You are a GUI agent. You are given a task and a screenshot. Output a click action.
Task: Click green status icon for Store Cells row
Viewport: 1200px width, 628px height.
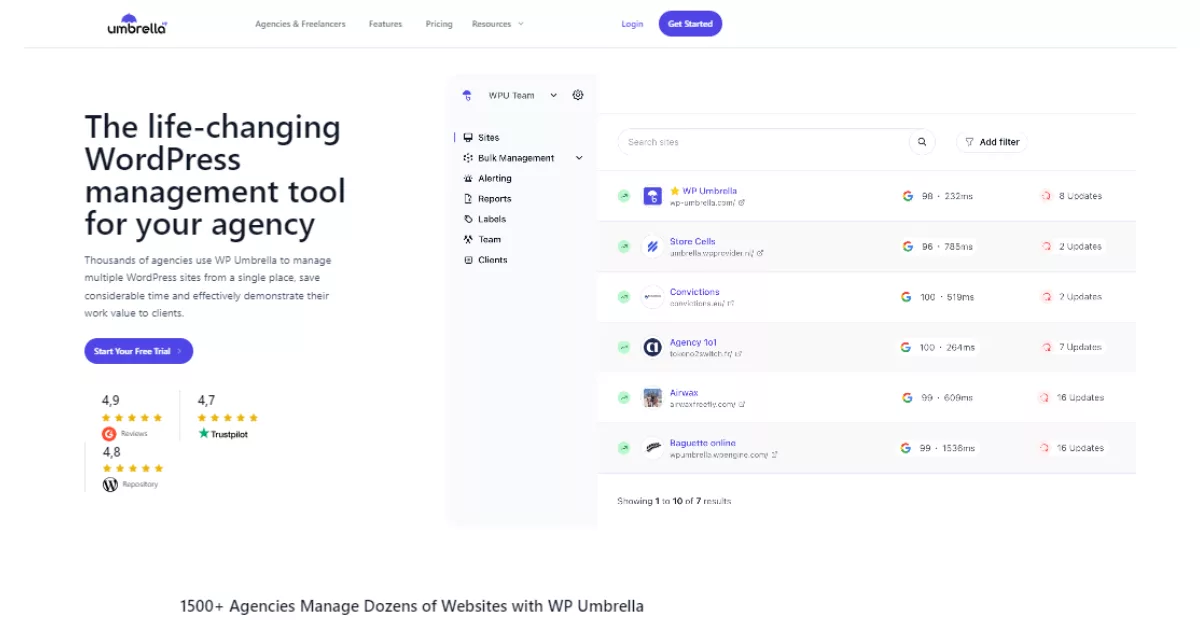(623, 246)
